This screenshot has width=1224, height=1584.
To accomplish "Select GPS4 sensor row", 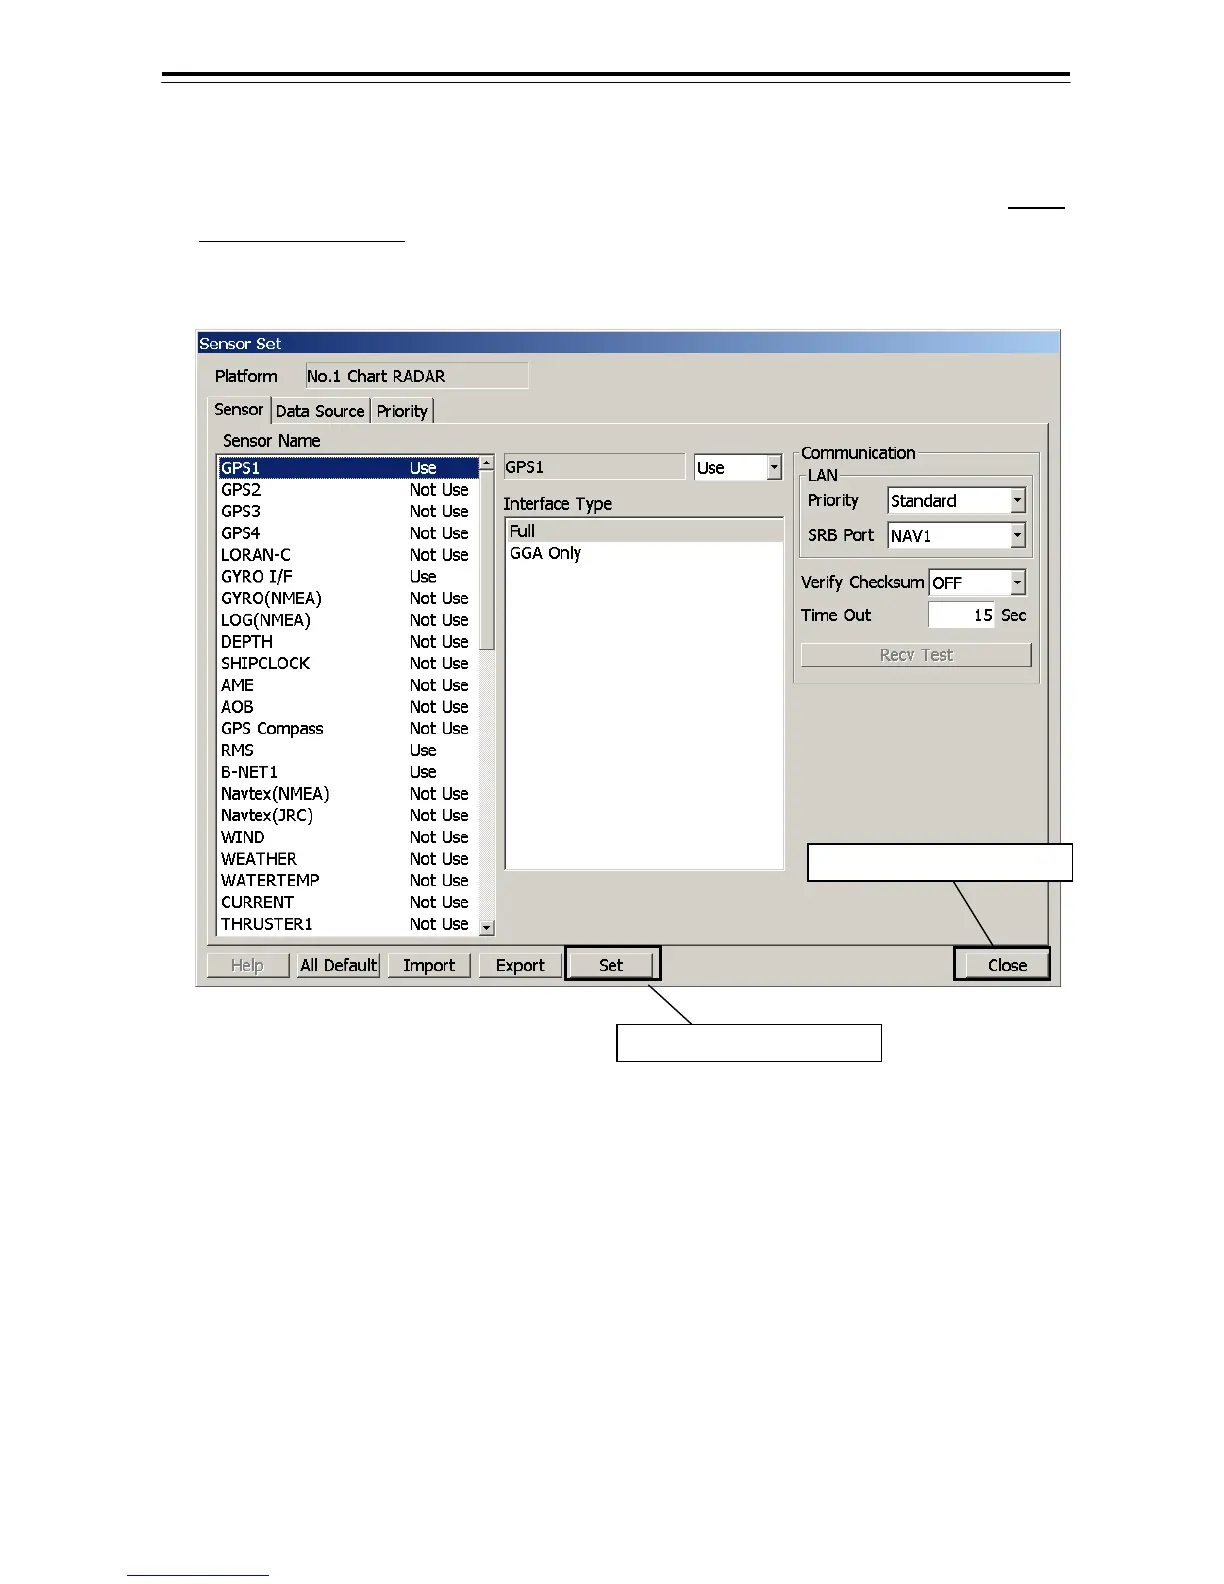I will coord(348,533).
